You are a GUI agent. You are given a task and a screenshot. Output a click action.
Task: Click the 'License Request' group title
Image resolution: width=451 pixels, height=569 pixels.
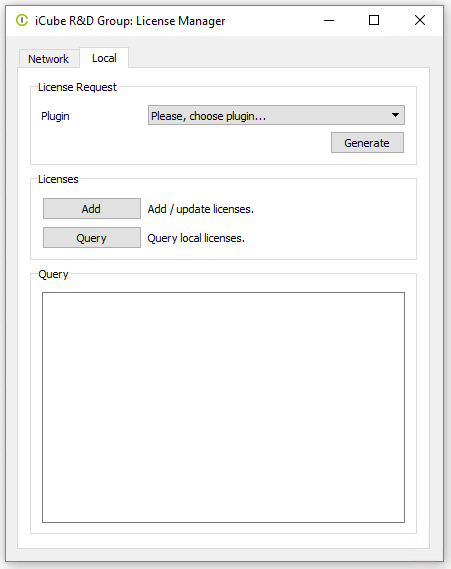point(77,87)
